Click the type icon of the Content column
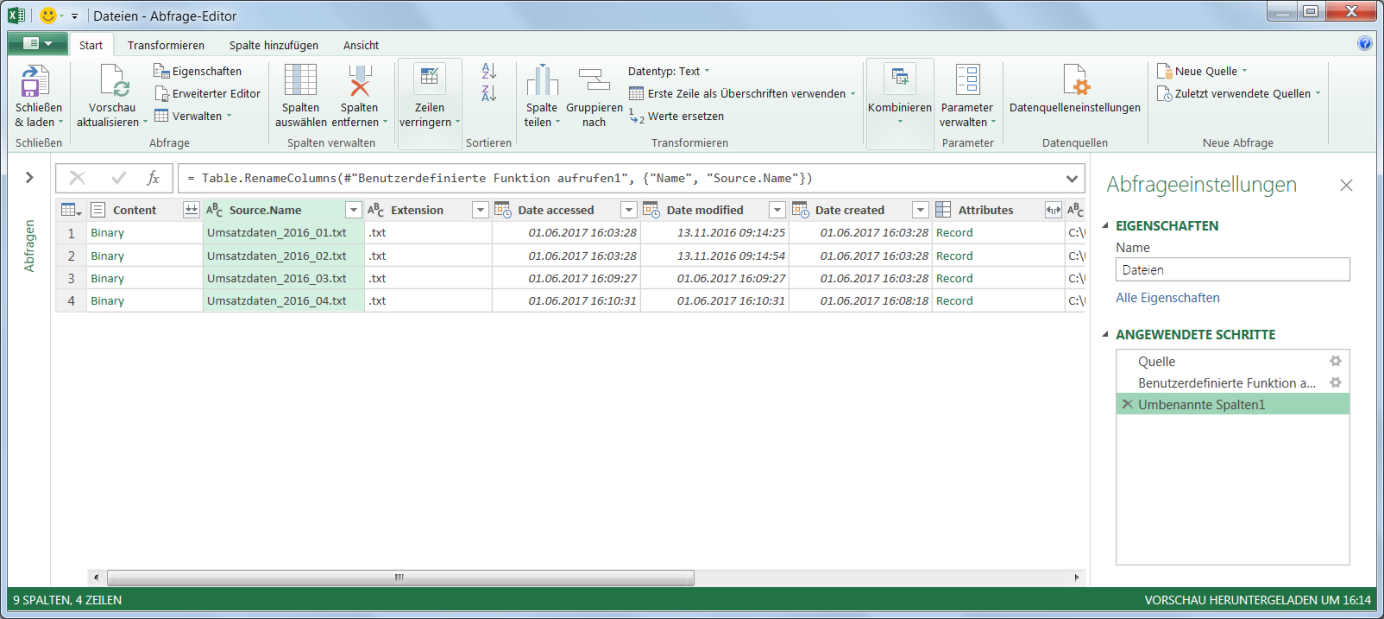The image size is (1384, 619). [98, 210]
